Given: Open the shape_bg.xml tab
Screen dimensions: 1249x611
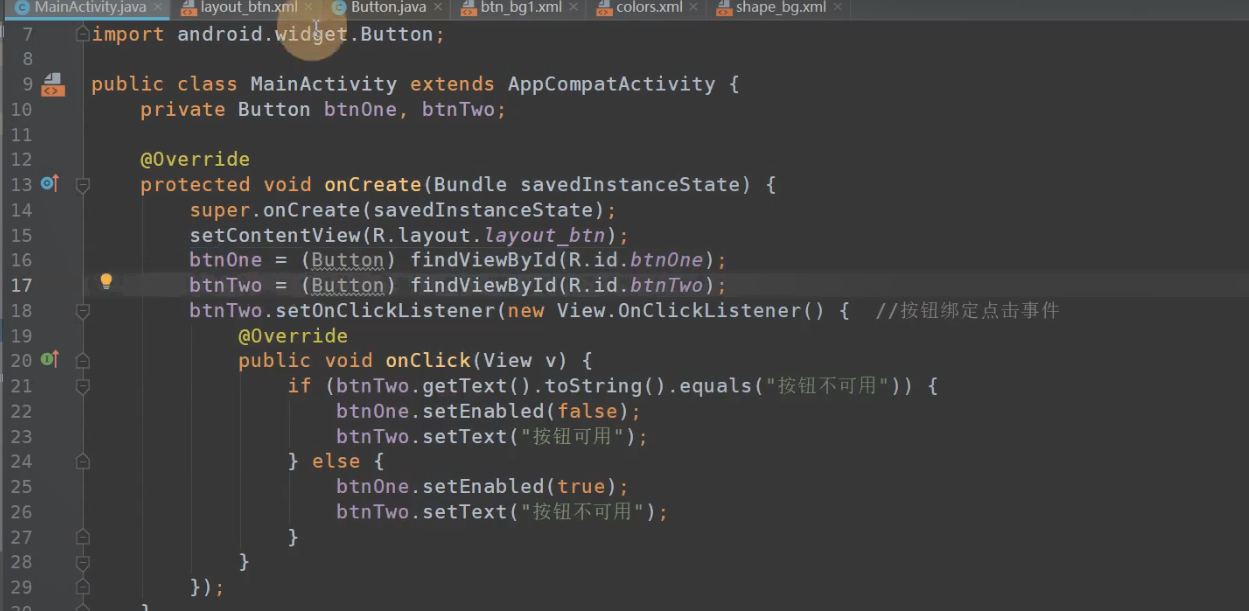Looking at the screenshot, I should click(781, 7).
